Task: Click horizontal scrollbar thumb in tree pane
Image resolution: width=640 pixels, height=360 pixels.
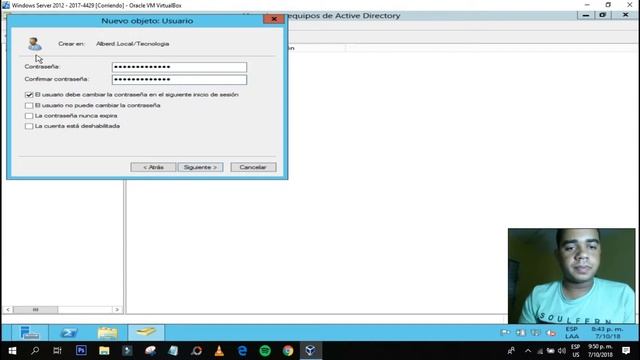Action: pos(36,310)
